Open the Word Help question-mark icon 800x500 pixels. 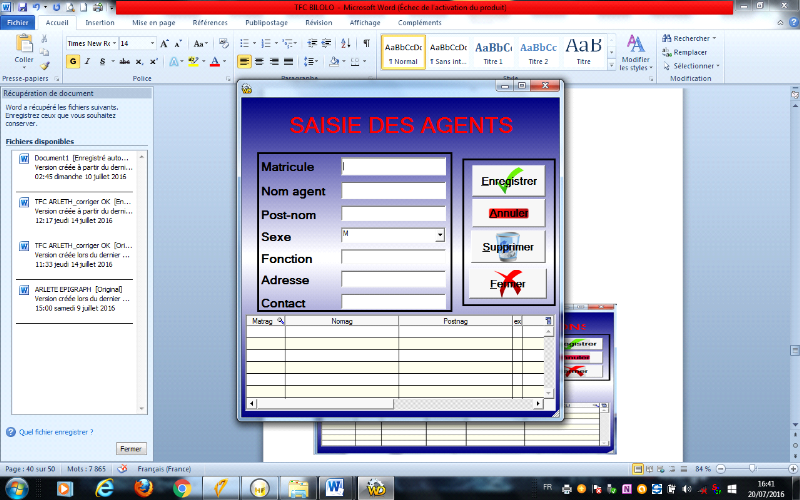pyautogui.click(x=793, y=22)
